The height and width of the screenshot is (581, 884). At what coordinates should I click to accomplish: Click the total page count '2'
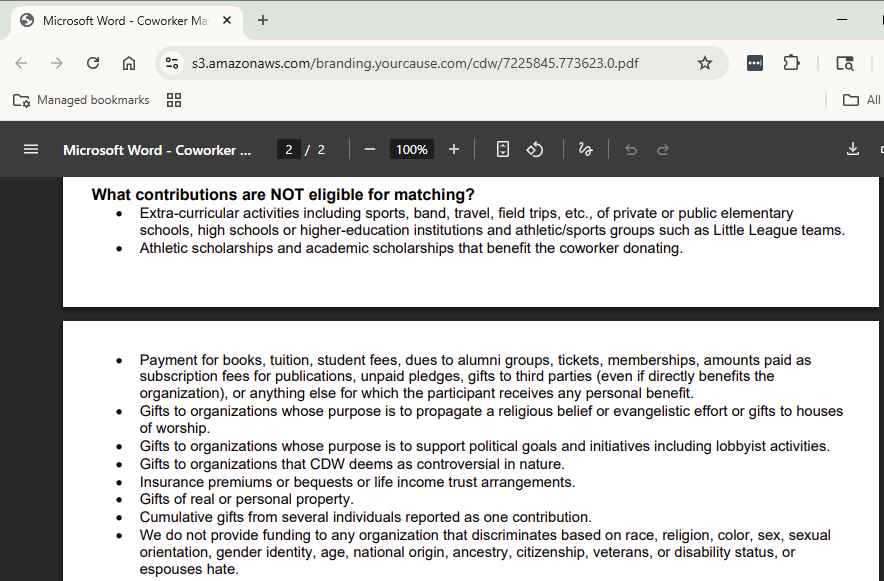click(x=321, y=149)
